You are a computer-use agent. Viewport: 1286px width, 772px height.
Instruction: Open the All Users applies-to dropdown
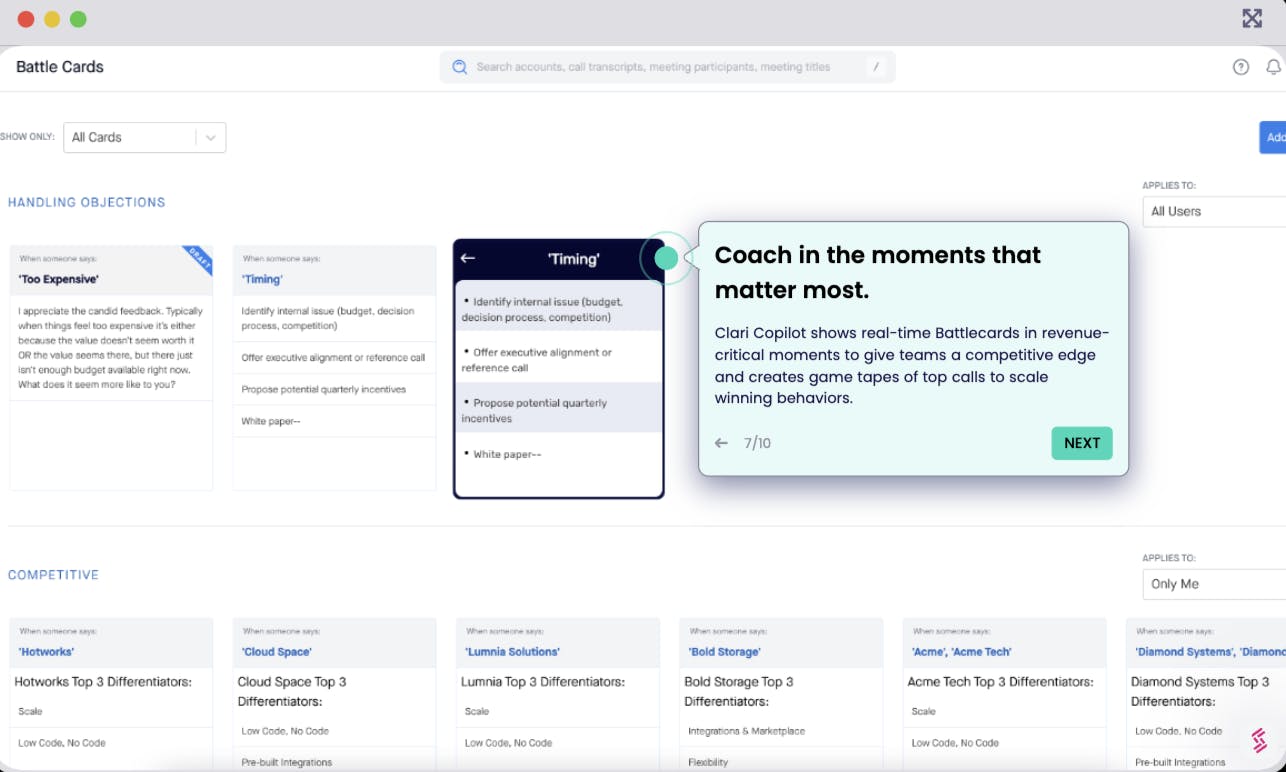pos(1214,211)
